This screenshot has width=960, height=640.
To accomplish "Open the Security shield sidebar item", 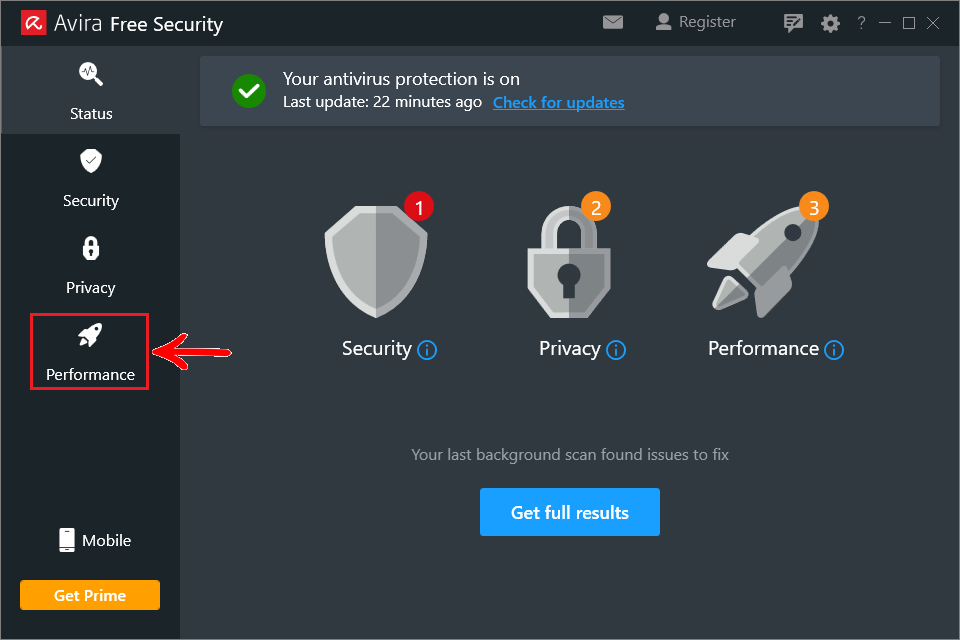I will point(91,178).
